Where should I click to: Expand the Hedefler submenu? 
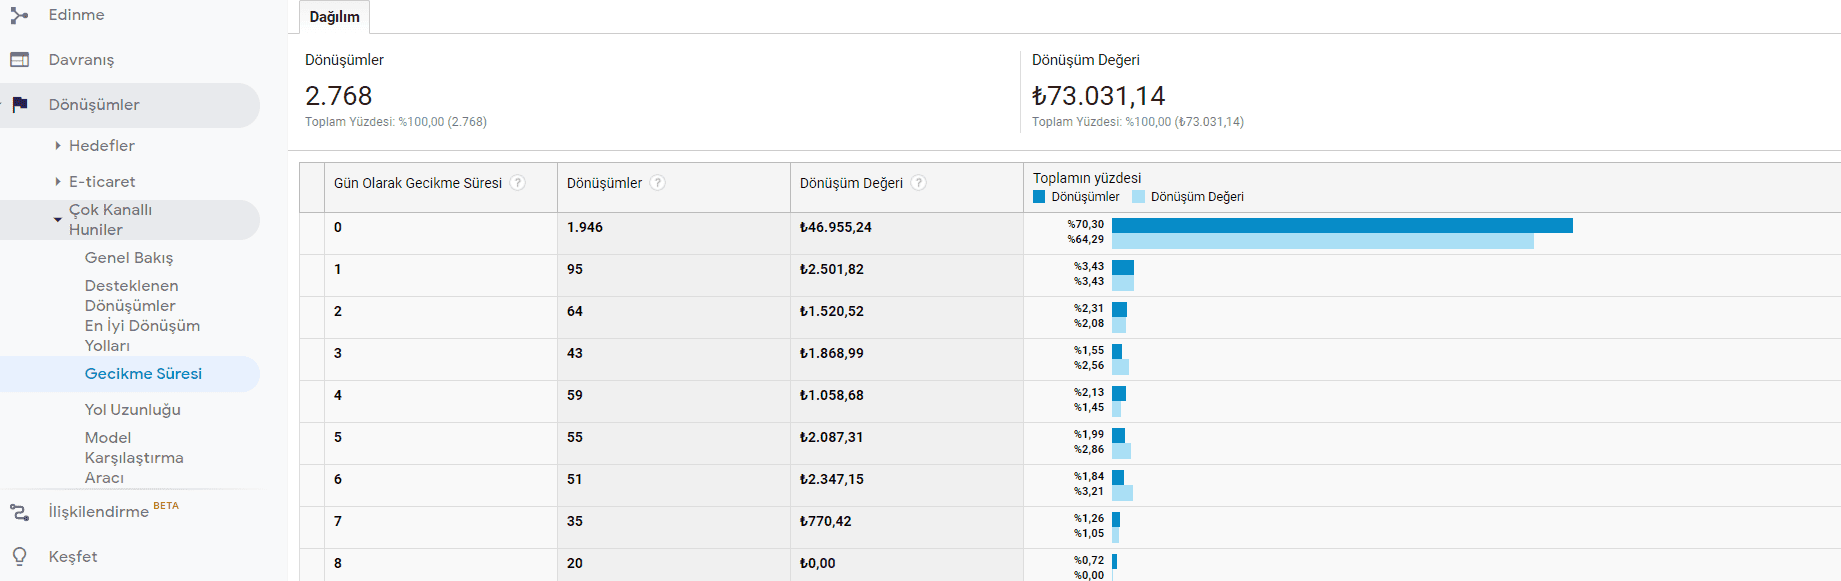[58, 146]
